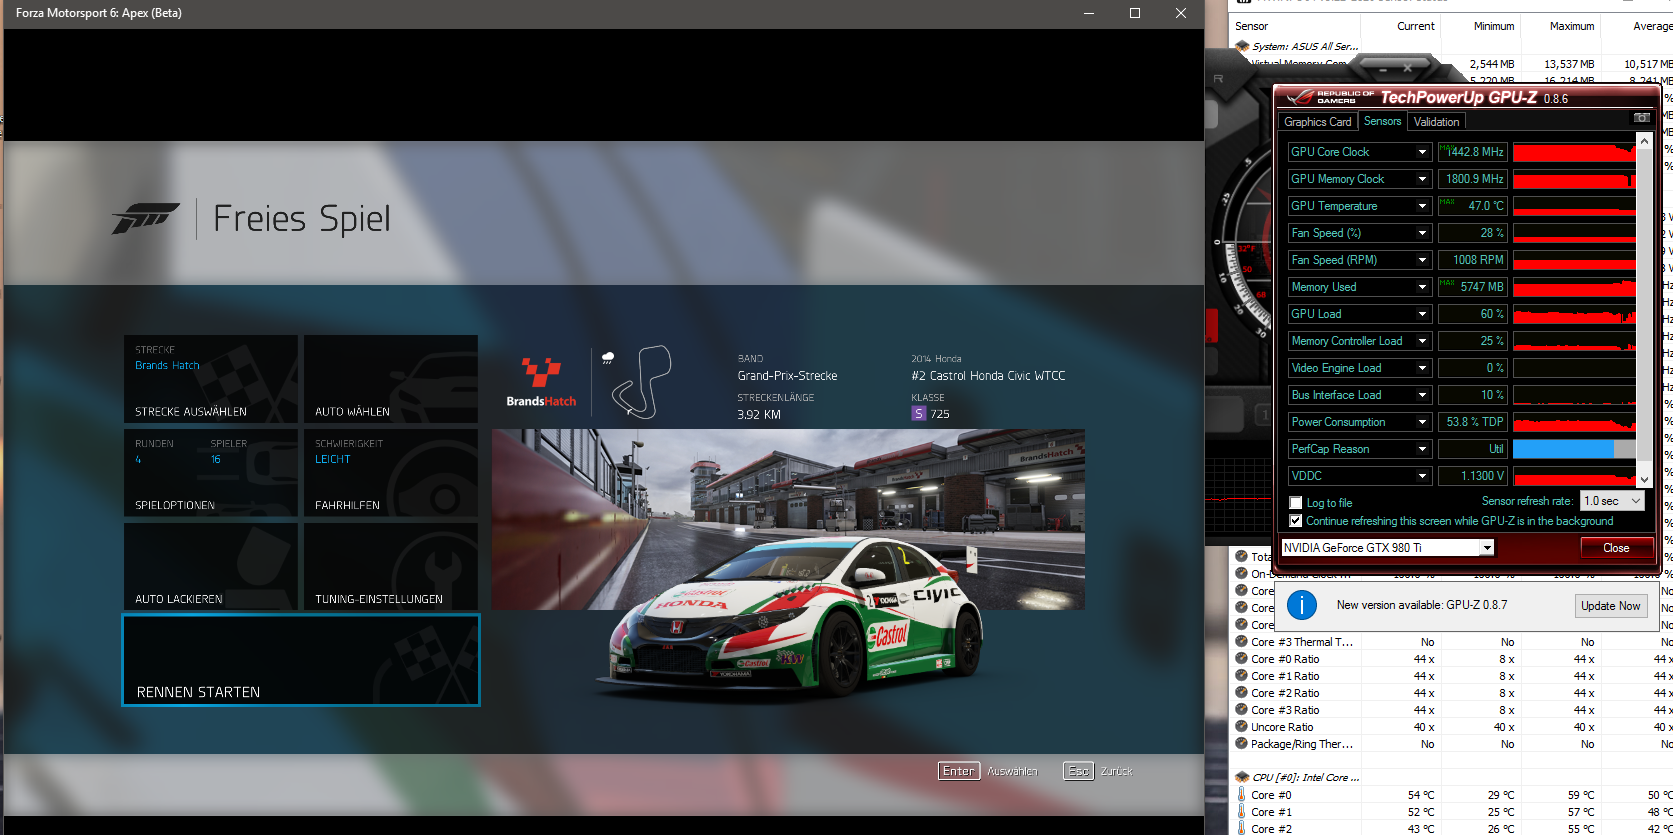
Task: Click the blue info icon in update notice
Action: click(x=1301, y=605)
